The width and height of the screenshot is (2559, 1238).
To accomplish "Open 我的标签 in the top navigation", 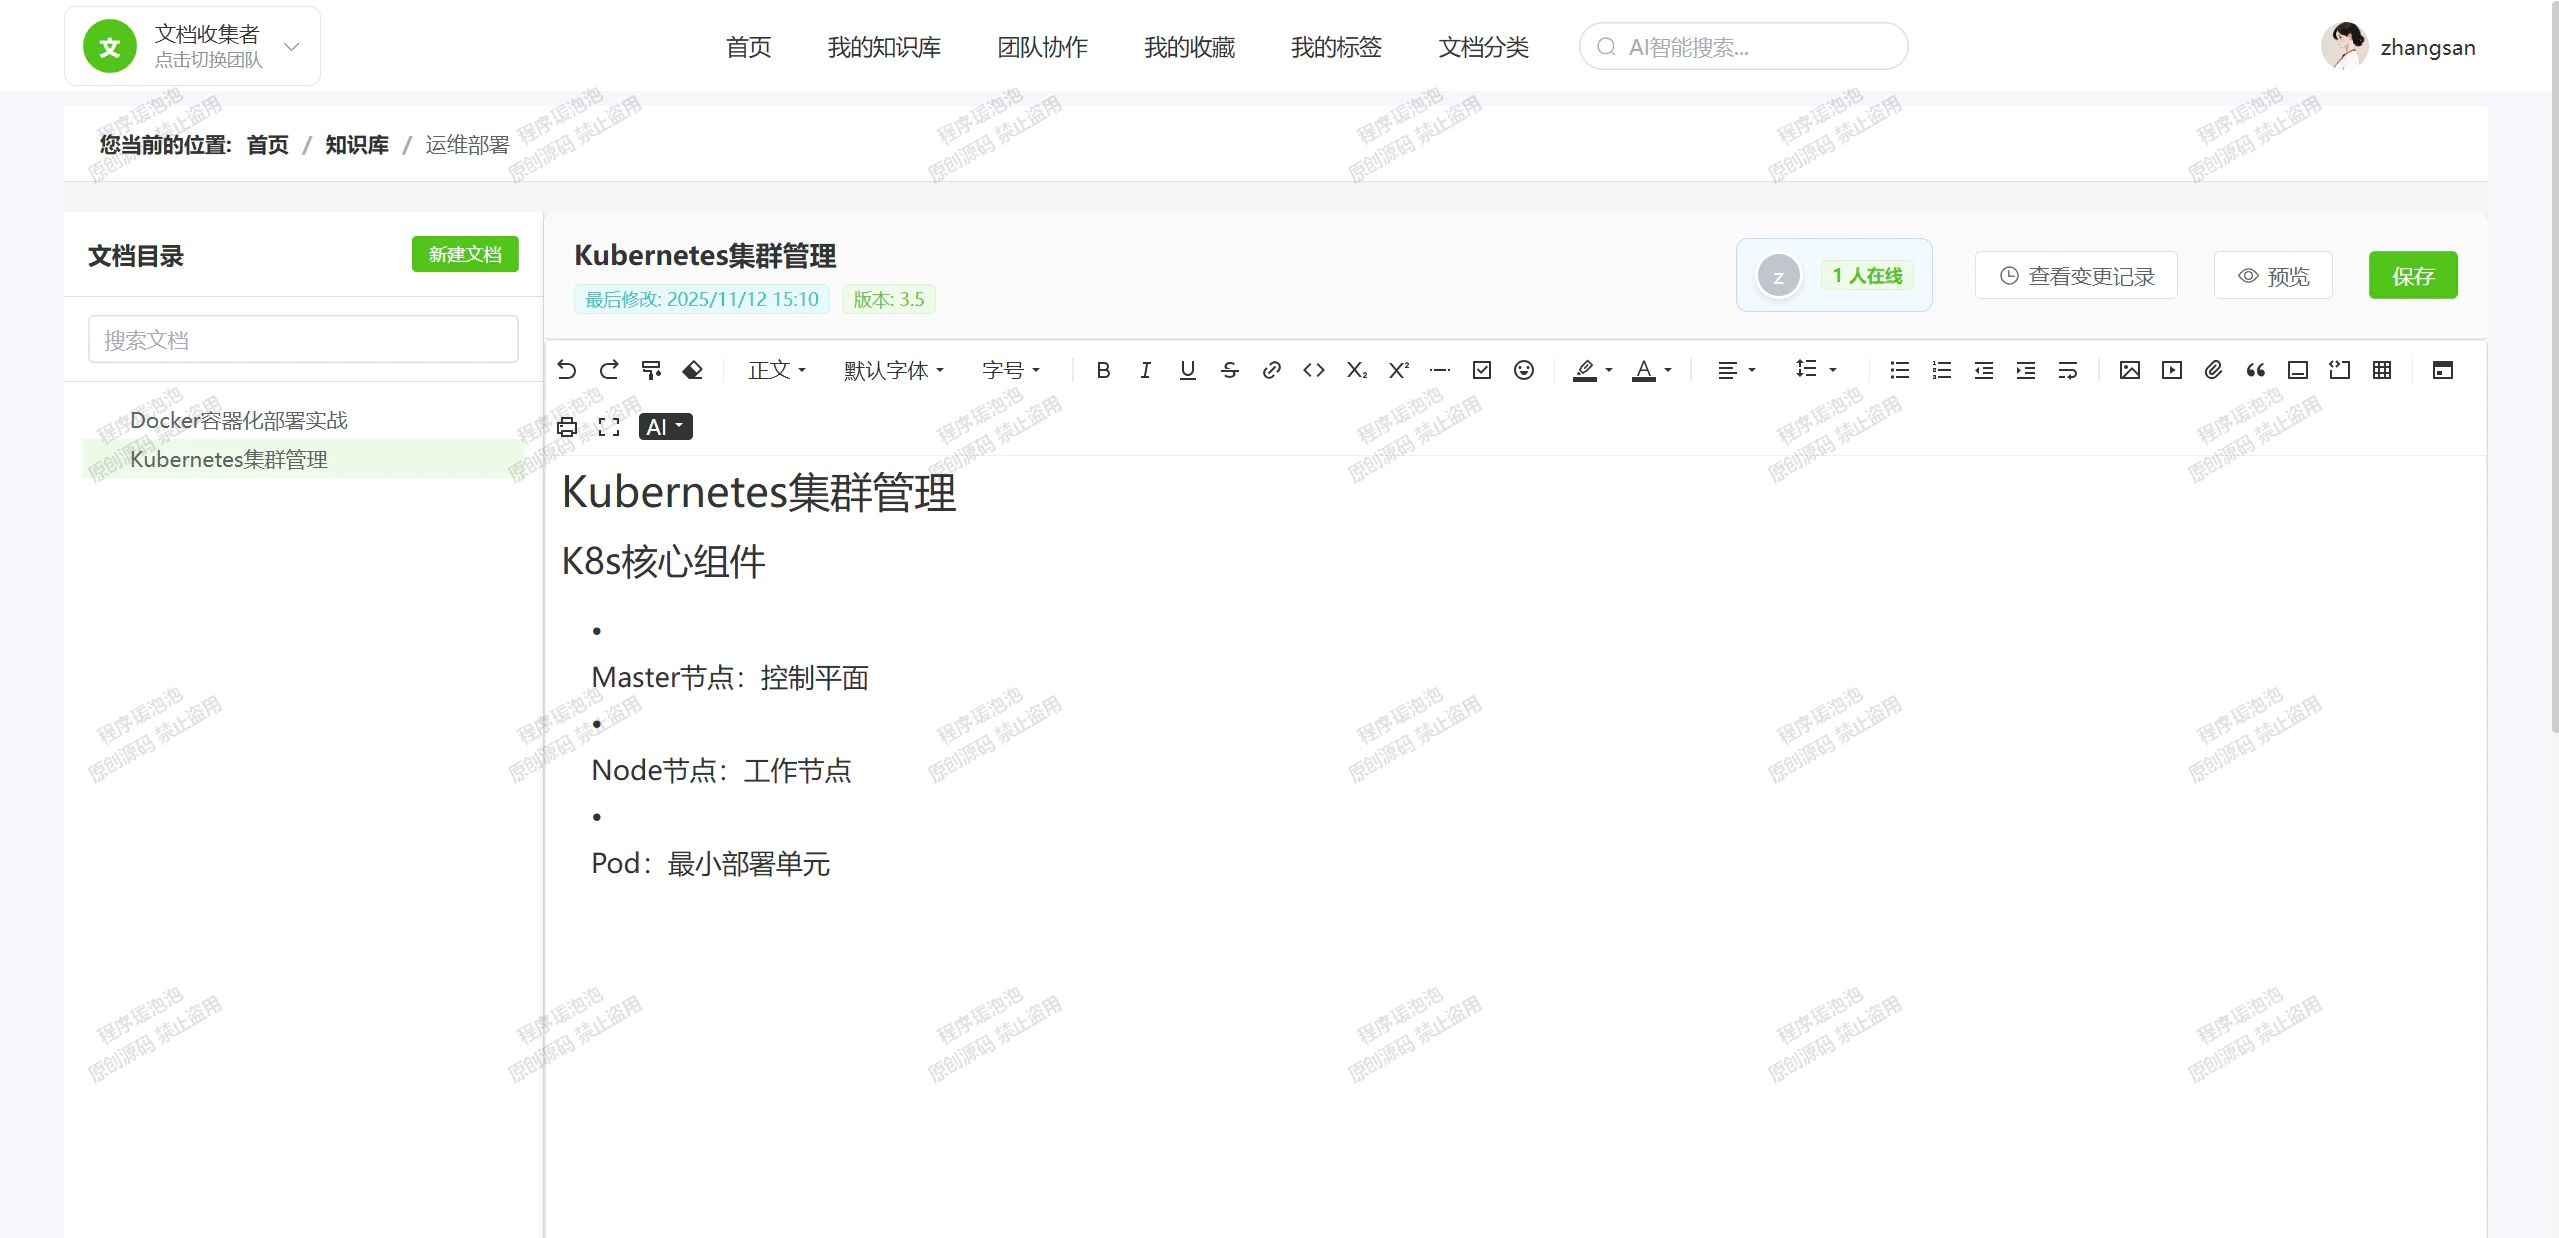I will tap(1336, 47).
